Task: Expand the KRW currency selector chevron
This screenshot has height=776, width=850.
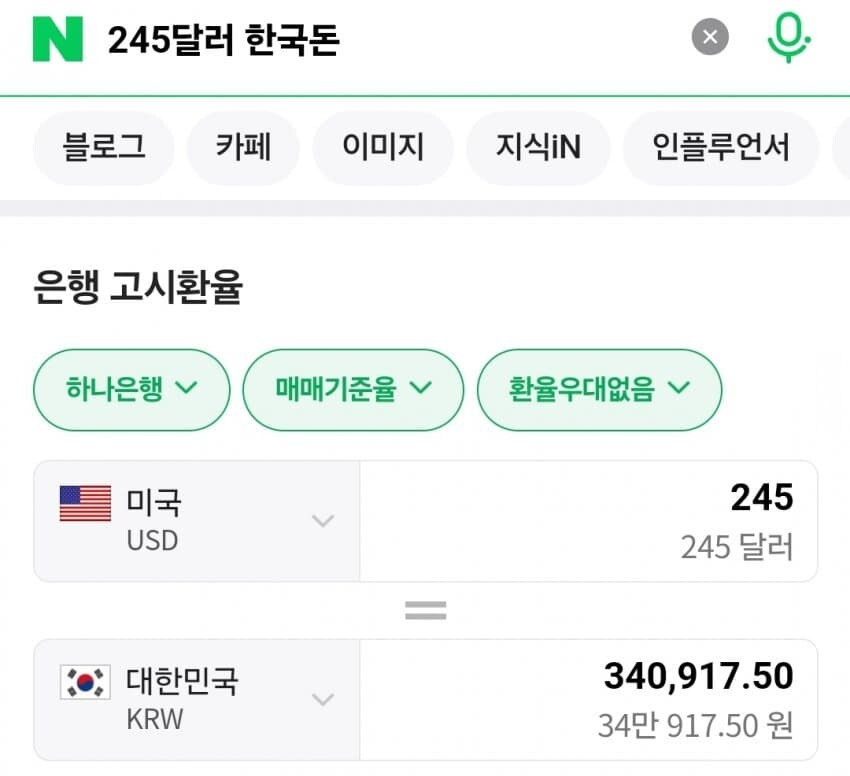Action: pos(322,699)
